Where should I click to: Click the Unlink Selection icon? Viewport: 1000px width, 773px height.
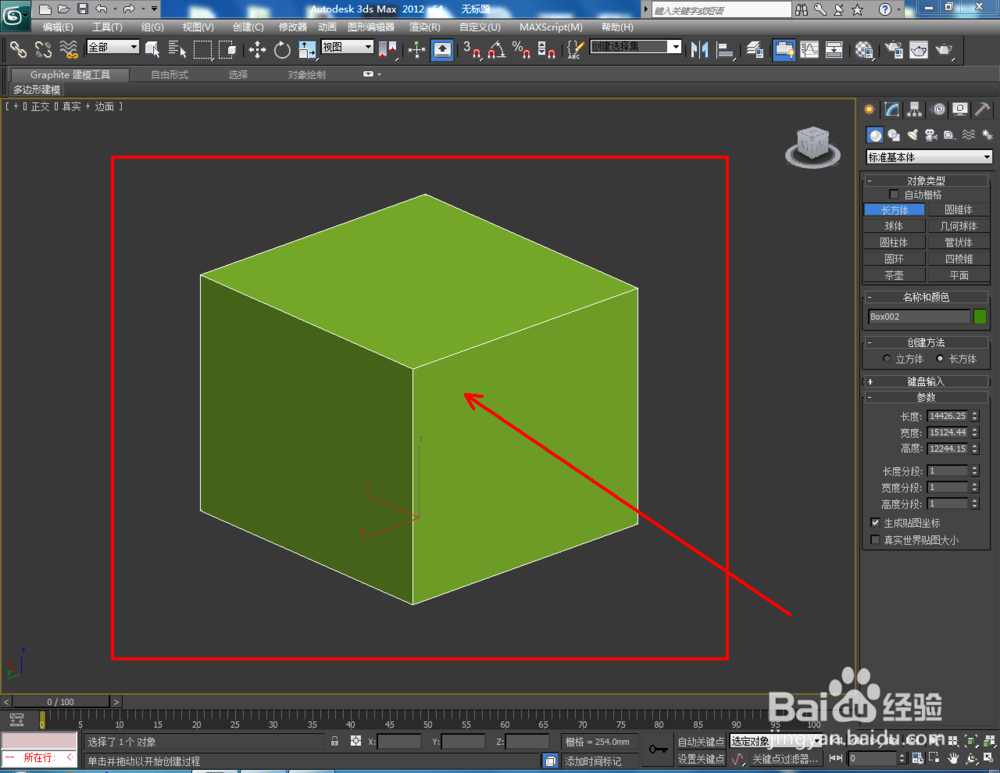[43, 50]
